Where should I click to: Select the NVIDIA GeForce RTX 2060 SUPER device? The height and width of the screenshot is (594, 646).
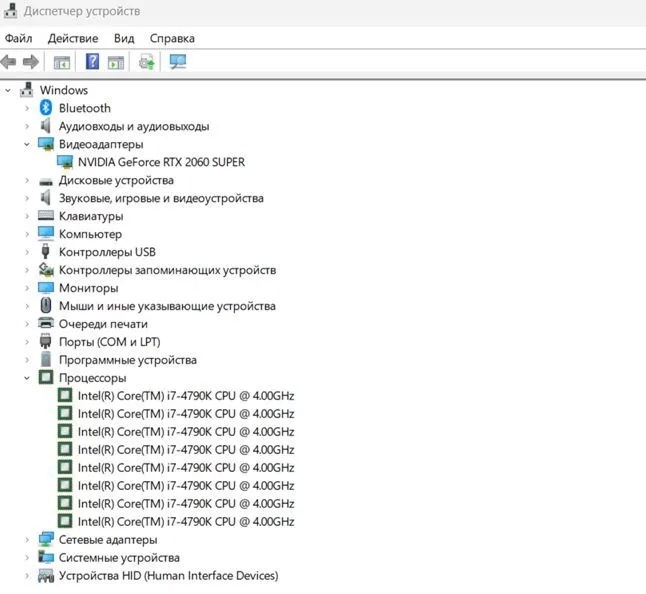(x=161, y=162)
